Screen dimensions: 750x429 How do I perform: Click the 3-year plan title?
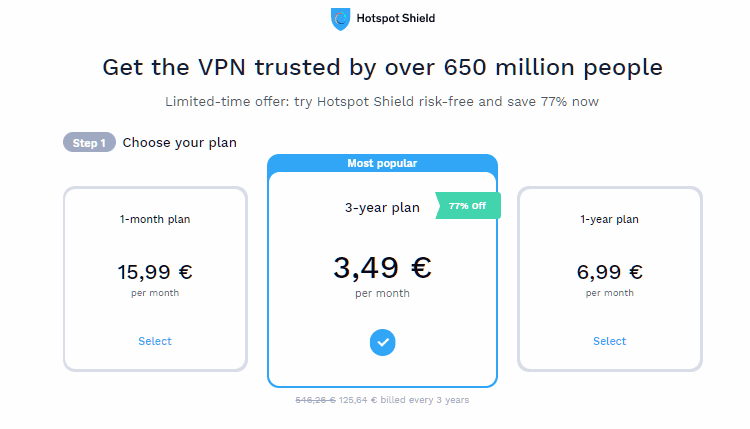tap(382, 208)
